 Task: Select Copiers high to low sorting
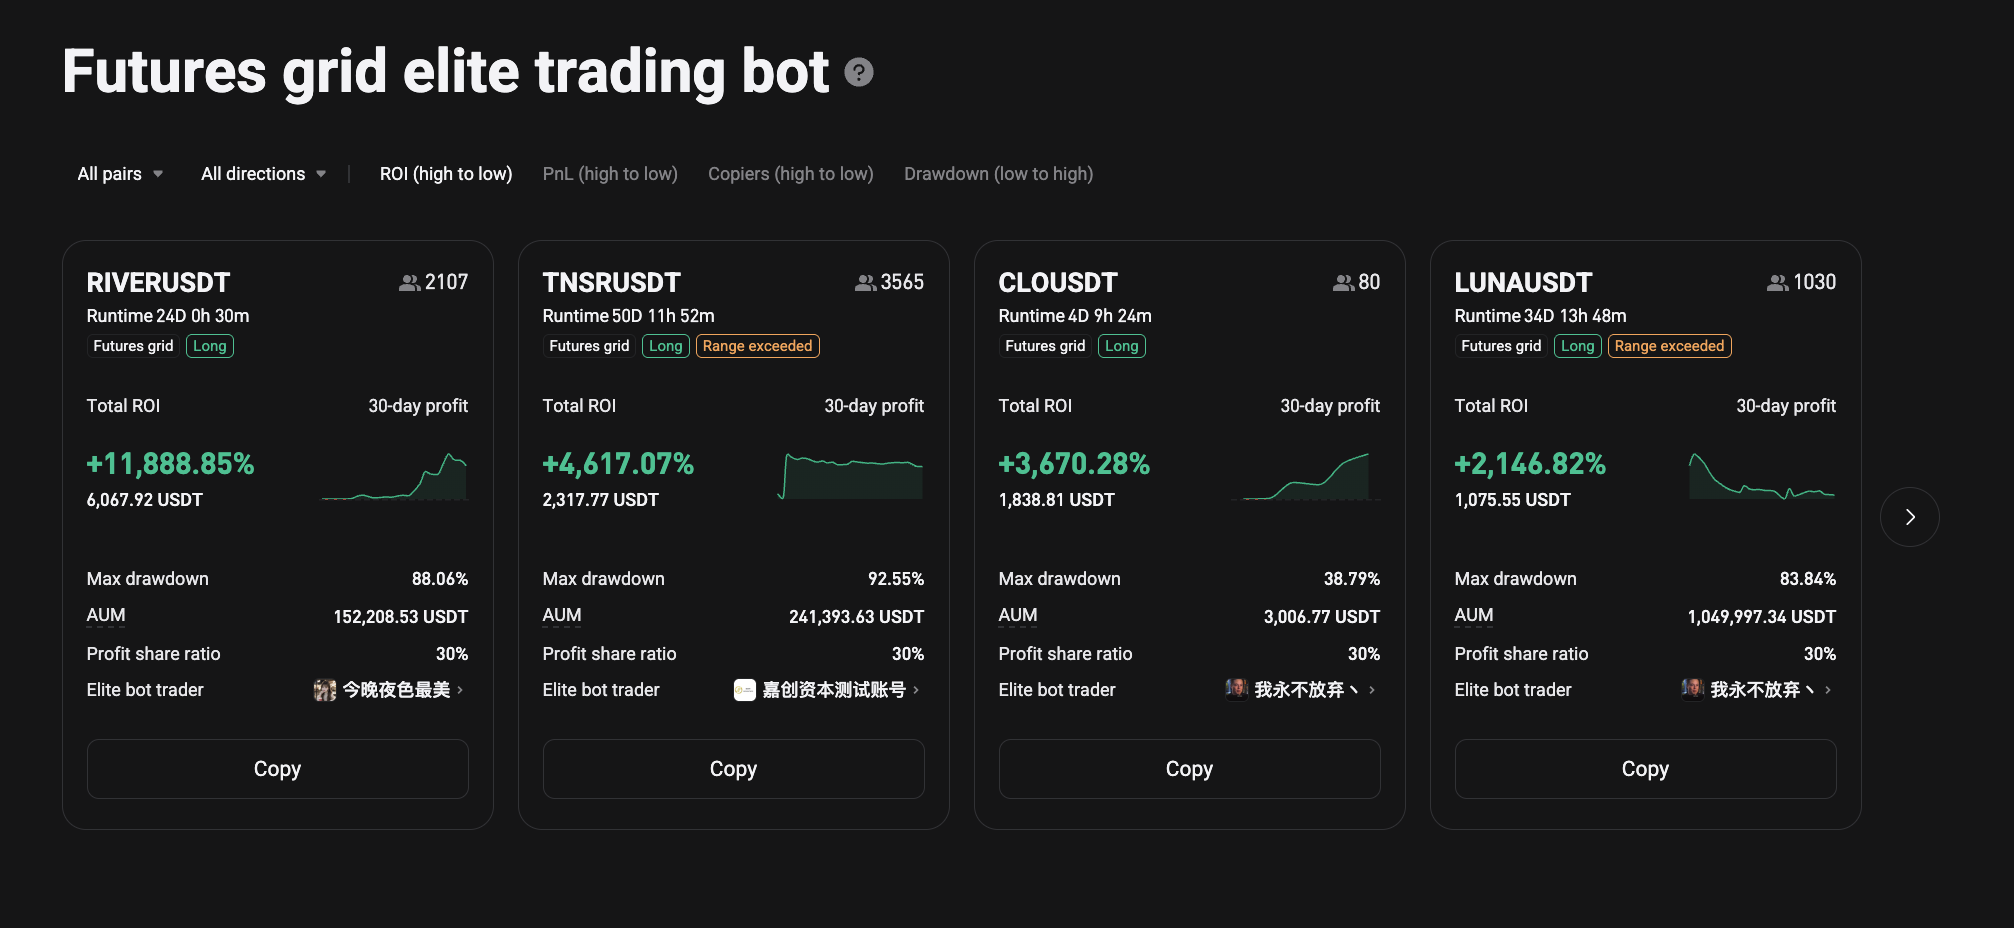[790, 173]
